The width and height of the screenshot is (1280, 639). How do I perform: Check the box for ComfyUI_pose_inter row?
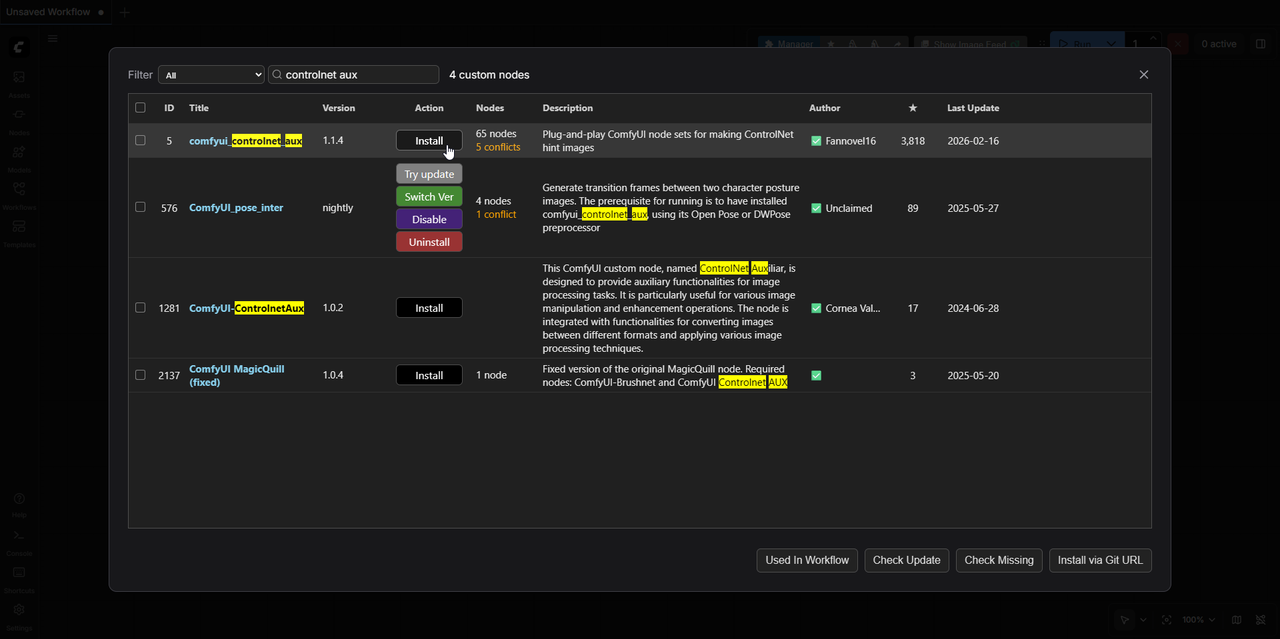coord(140,208)
